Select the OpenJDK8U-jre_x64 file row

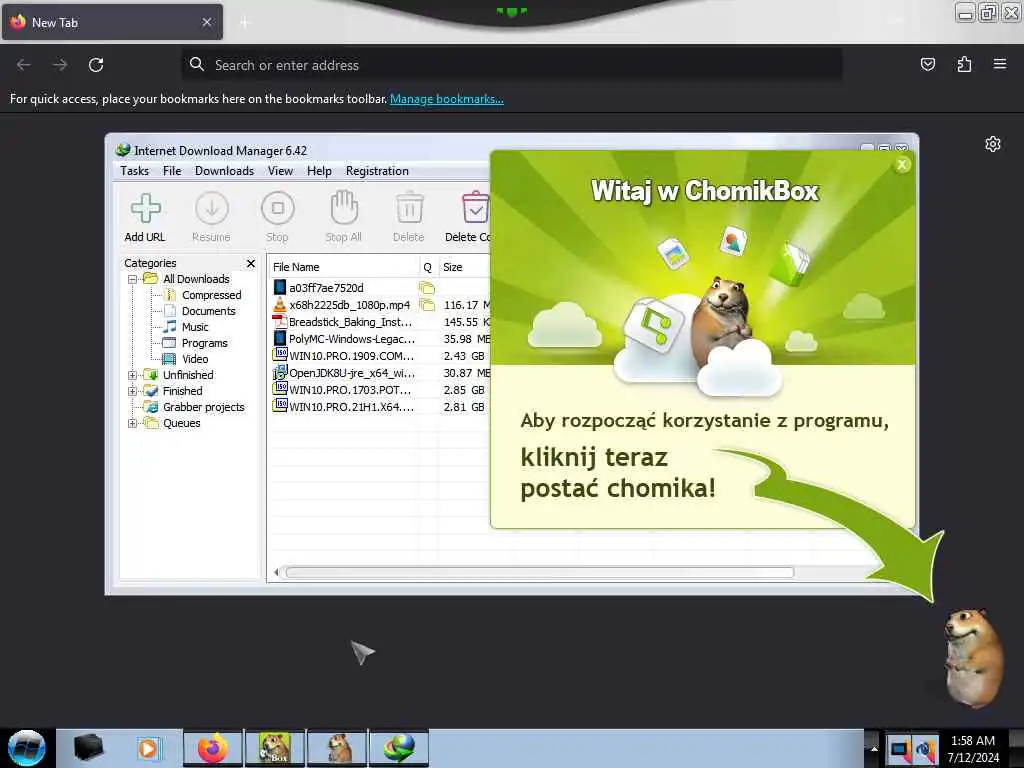[x=380, y=373]
